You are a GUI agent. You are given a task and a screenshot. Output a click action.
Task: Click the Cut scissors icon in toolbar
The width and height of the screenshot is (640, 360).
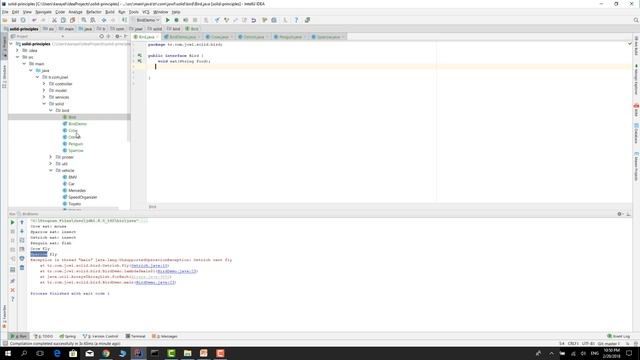pos(54,20)
